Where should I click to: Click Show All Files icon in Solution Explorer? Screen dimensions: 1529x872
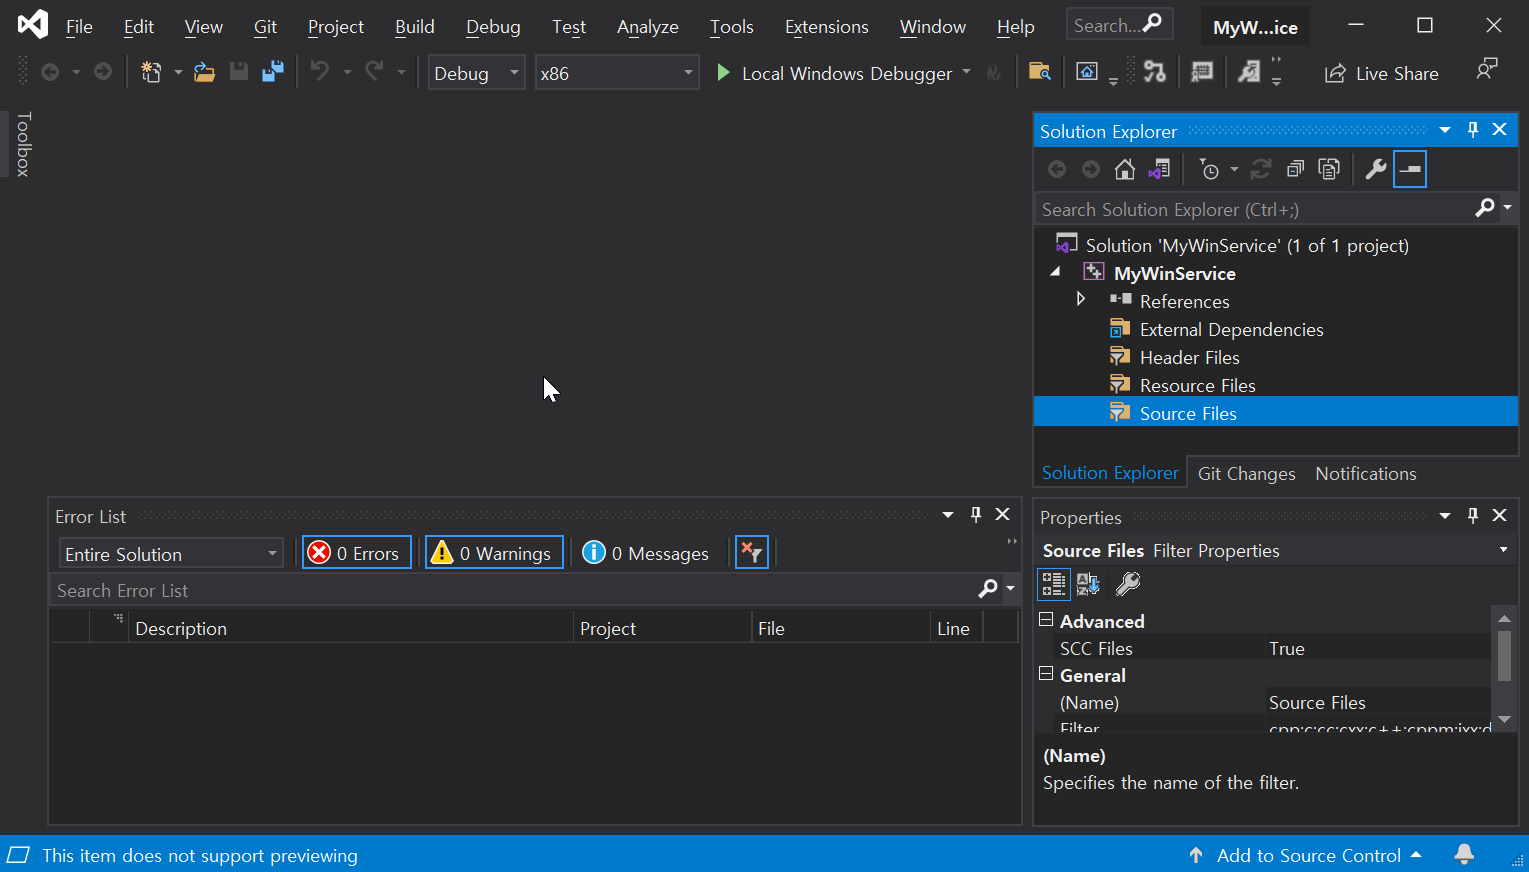point(1329,169)
